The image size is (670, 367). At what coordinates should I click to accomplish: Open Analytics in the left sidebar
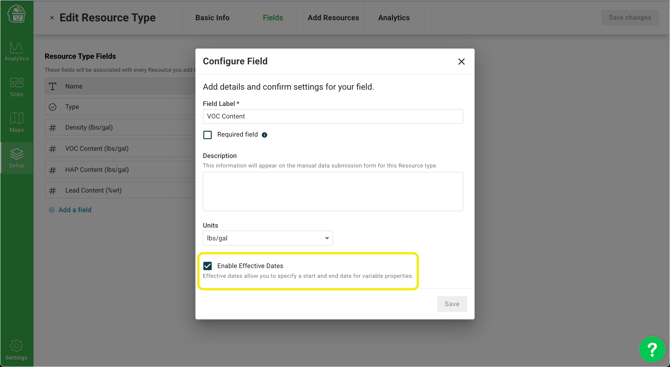[16, 51]
